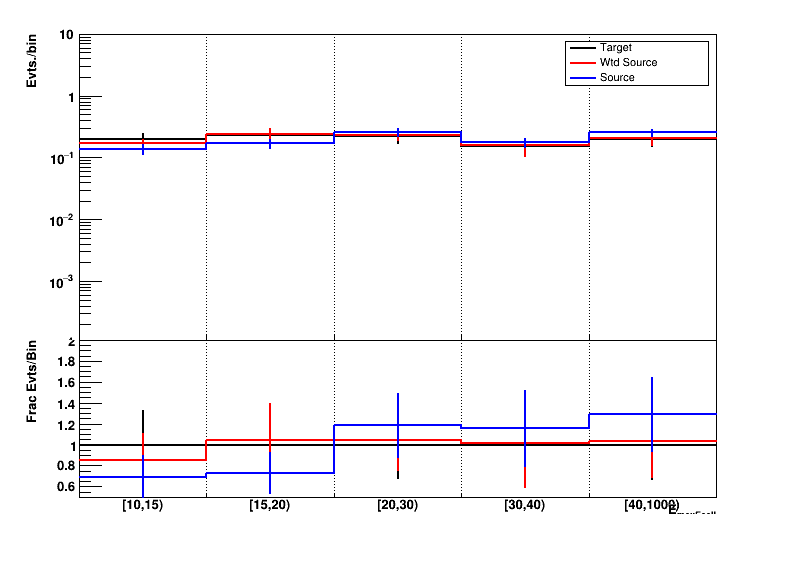Click the "Evts./bin" y-axis title
This screenshot has height=572, width=796.
33,61
